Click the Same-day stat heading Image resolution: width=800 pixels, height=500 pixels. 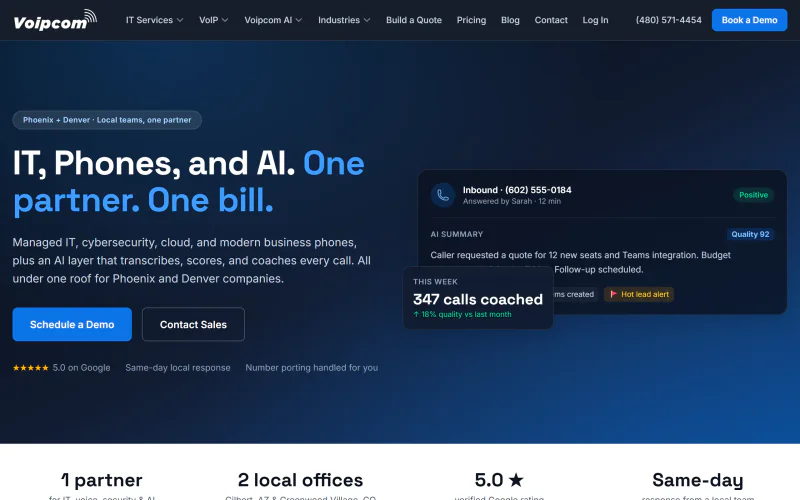[697, 480]
